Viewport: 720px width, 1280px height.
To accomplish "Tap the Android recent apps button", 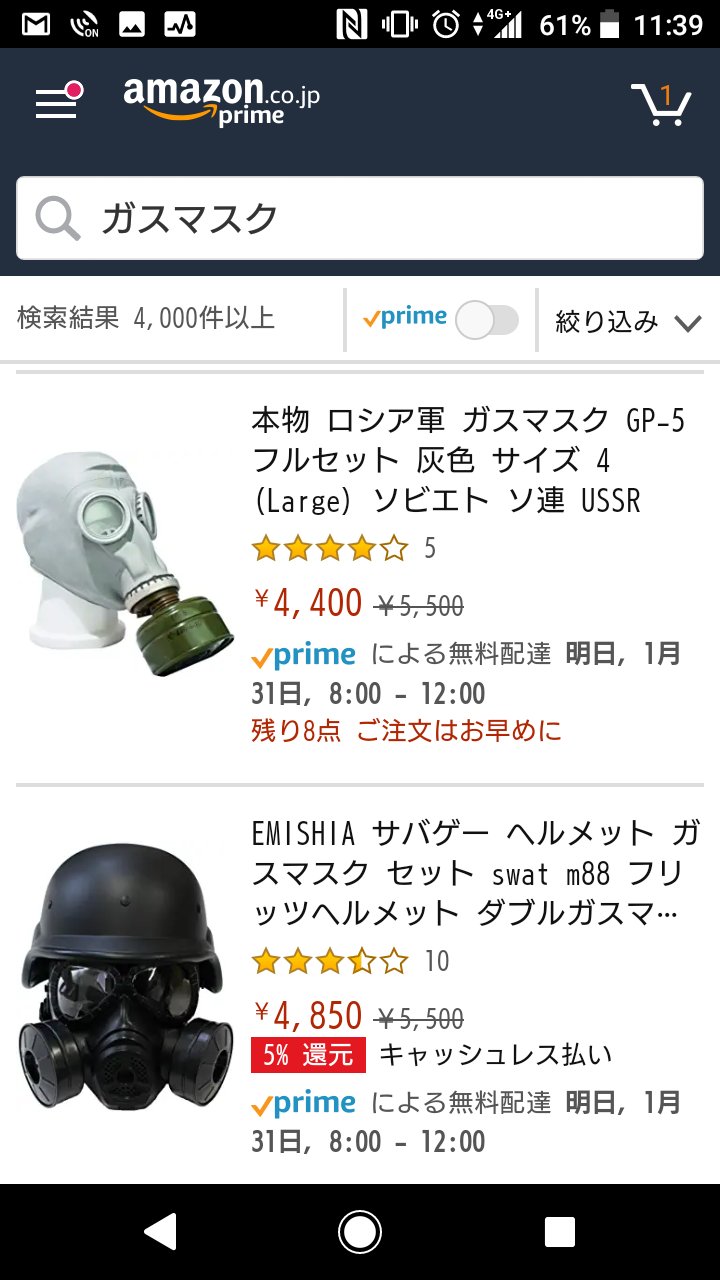I will tap(559, 1232).
